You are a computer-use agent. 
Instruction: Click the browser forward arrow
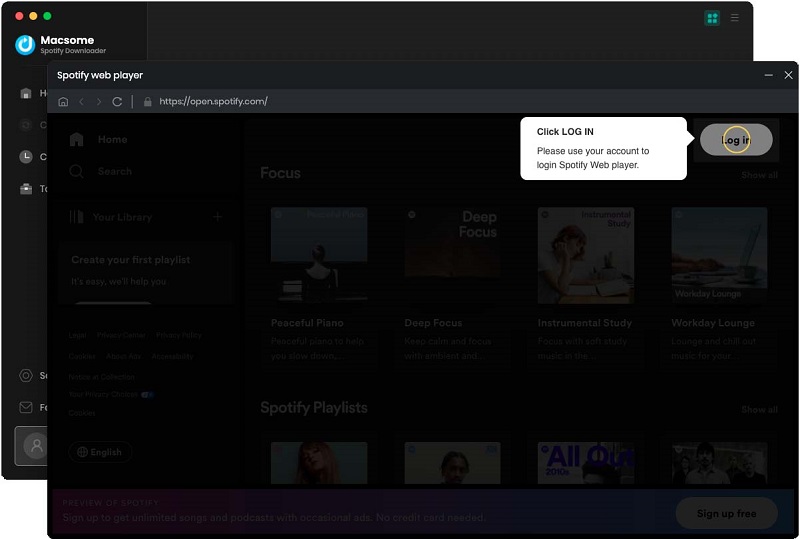point(99,102)
